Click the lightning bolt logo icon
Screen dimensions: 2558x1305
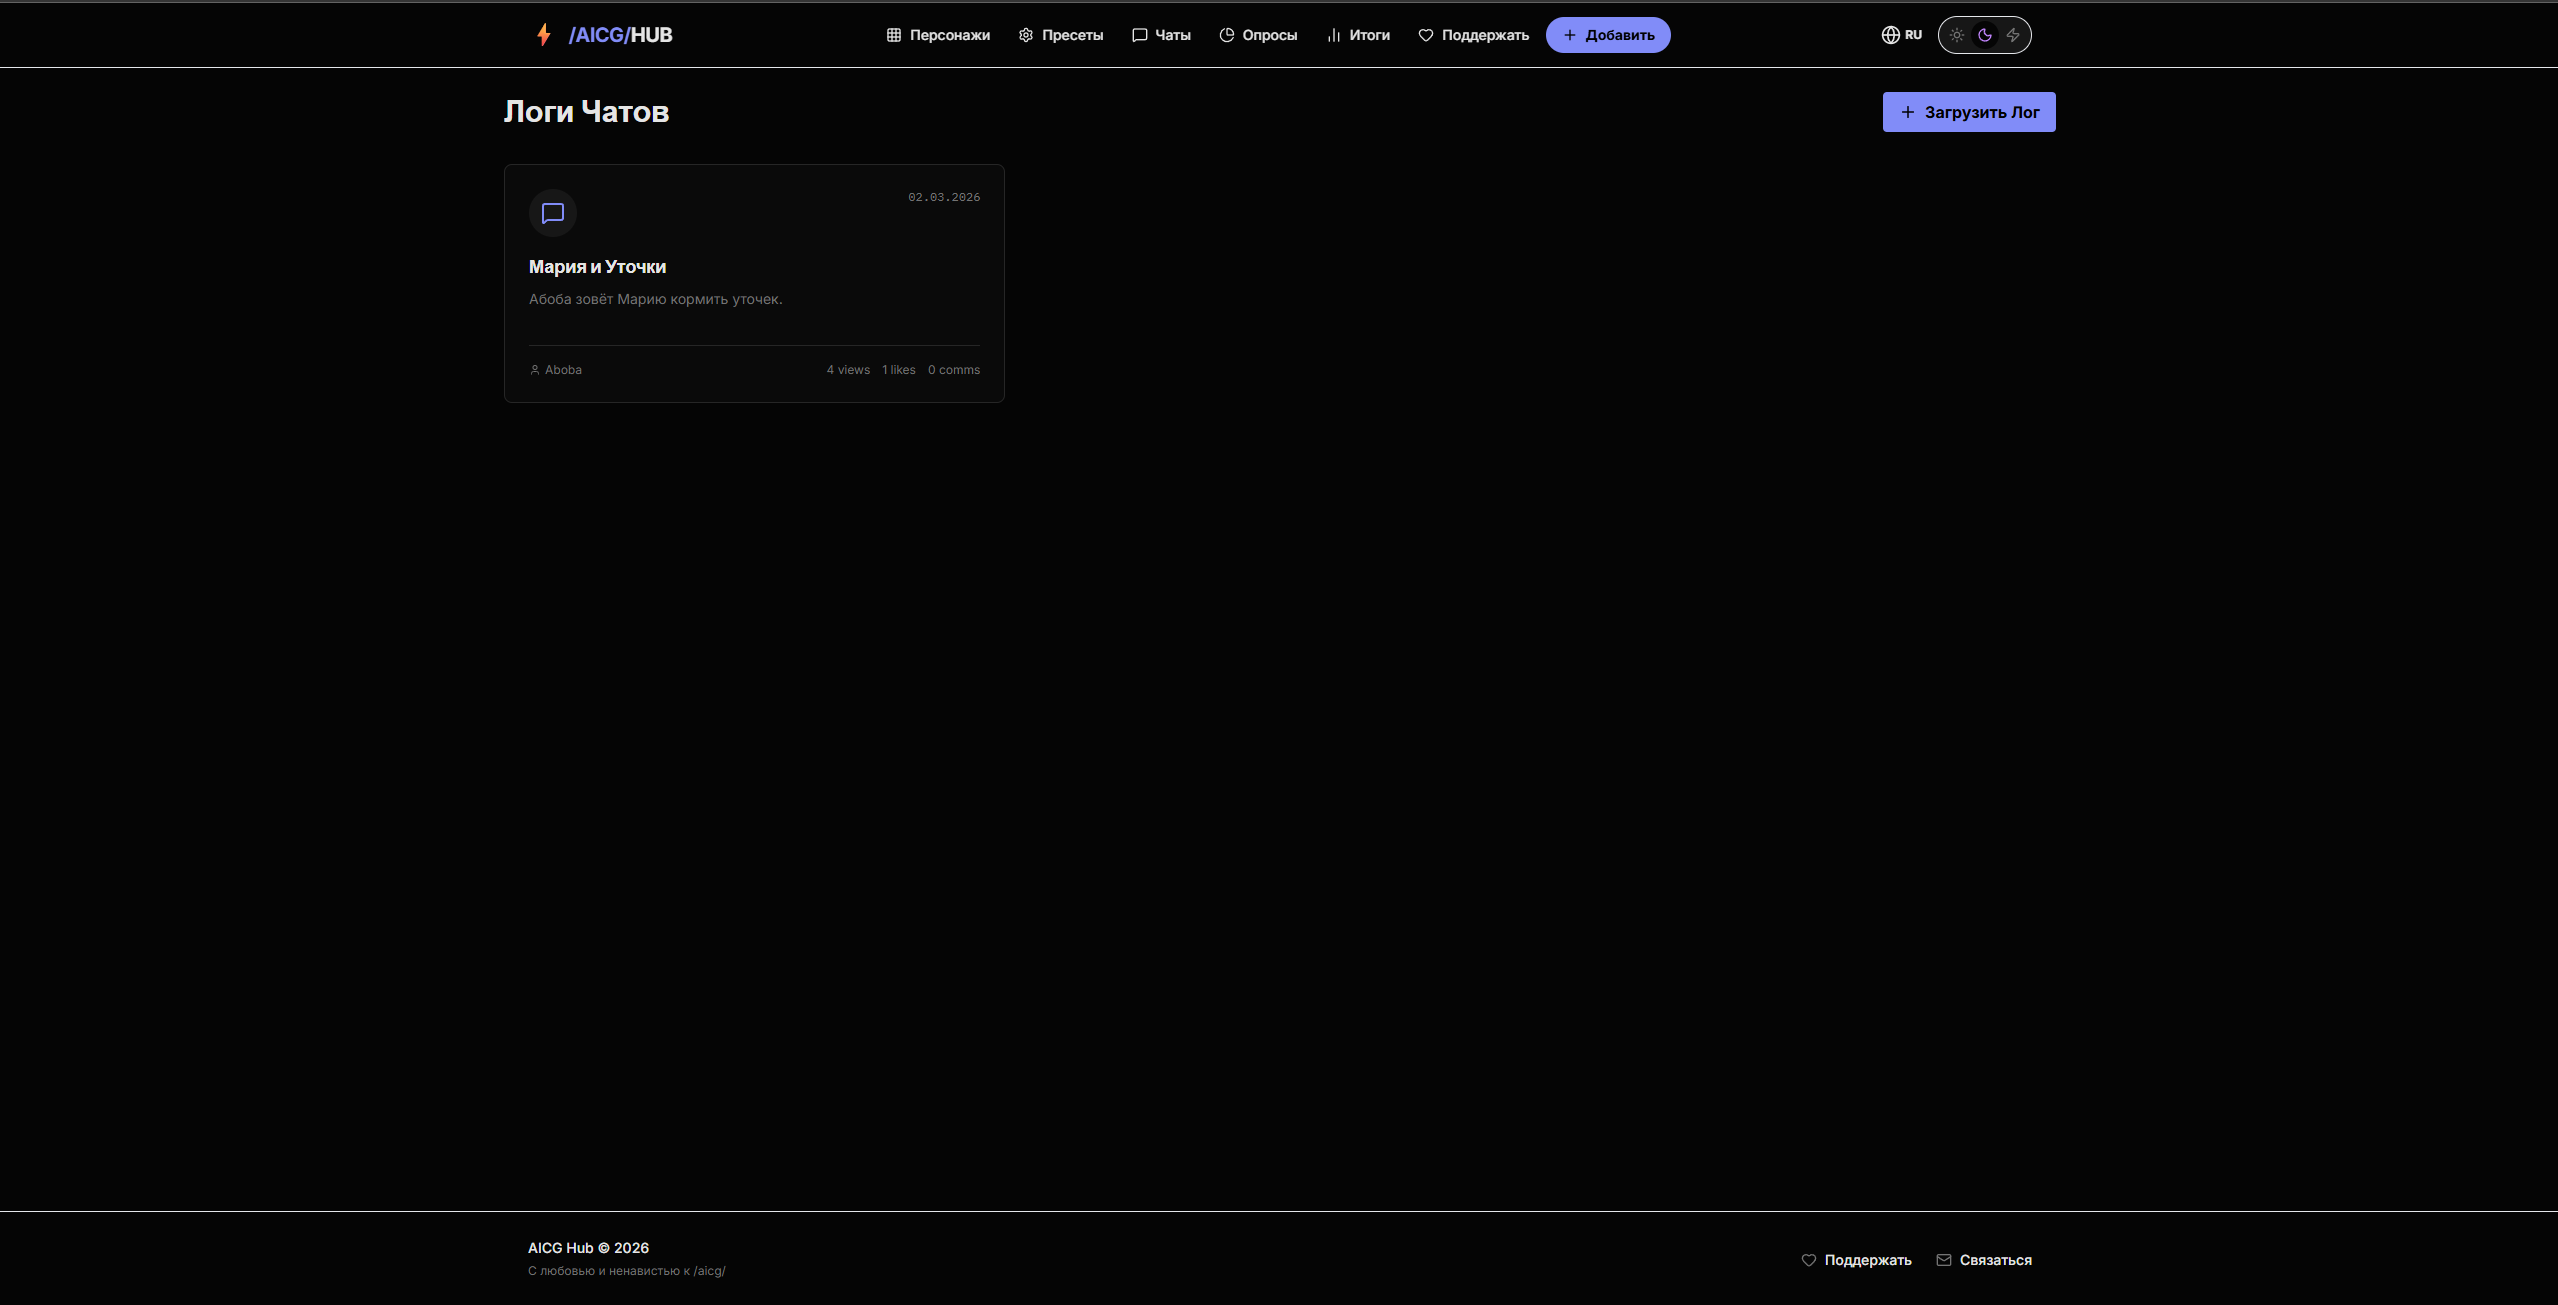tap(544, 35)
